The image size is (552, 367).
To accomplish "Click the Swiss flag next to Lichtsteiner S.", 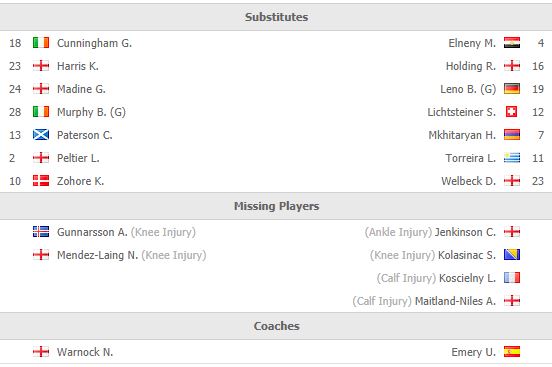I will coord(512,112).
